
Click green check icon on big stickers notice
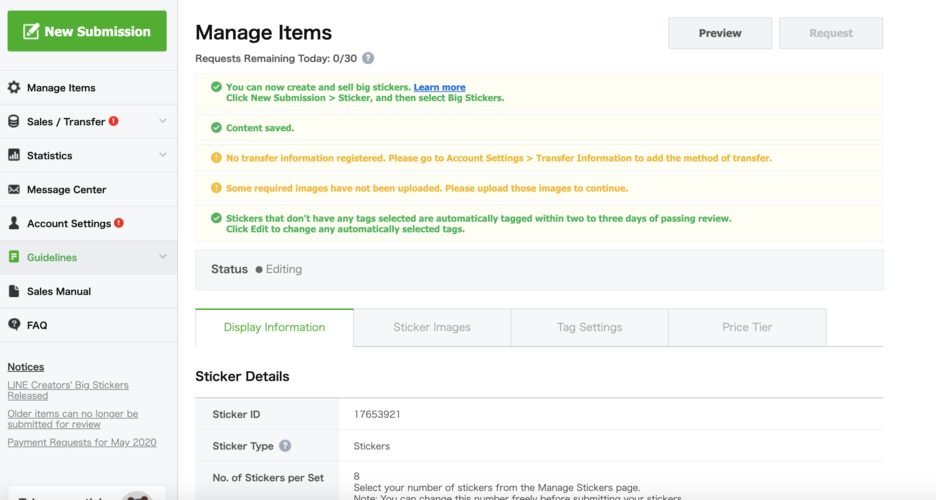216,87
